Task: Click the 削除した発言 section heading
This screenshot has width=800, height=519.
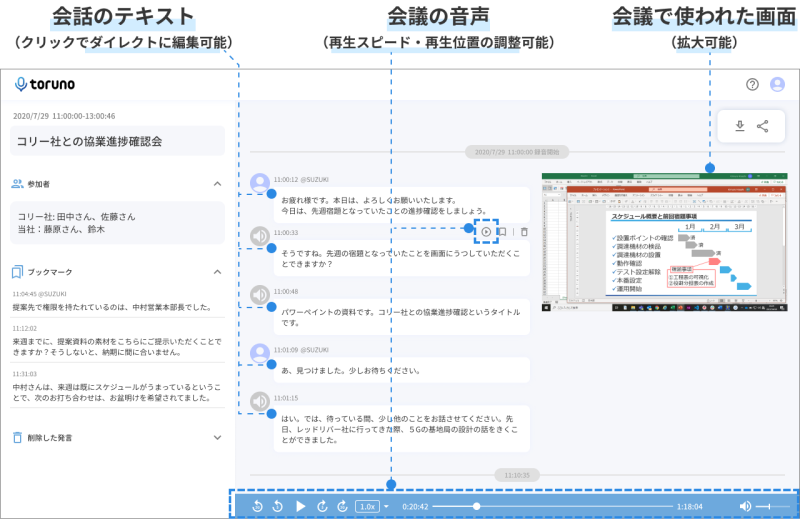Action: [x=50, y=437]
